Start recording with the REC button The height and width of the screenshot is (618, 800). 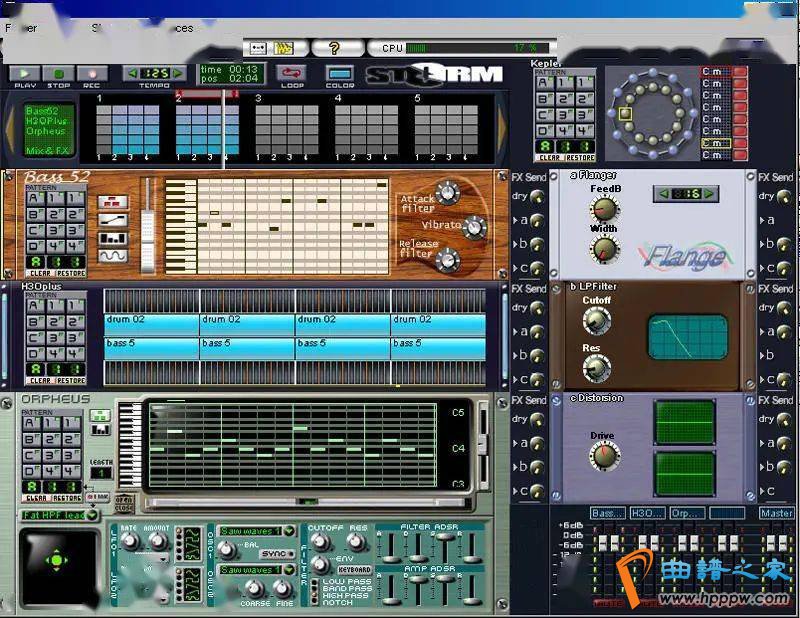coord(92,74)
